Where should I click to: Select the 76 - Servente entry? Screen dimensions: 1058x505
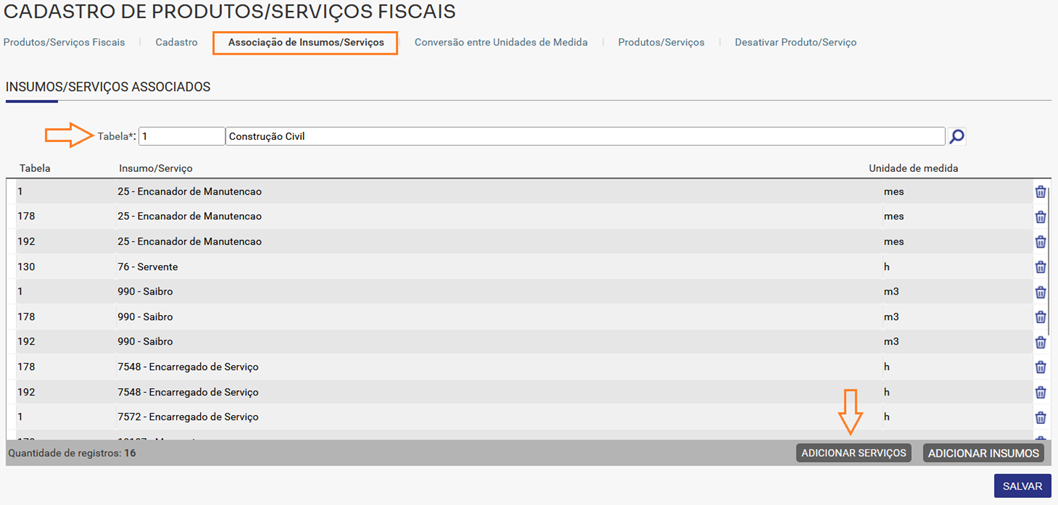(x=148, y=267)
